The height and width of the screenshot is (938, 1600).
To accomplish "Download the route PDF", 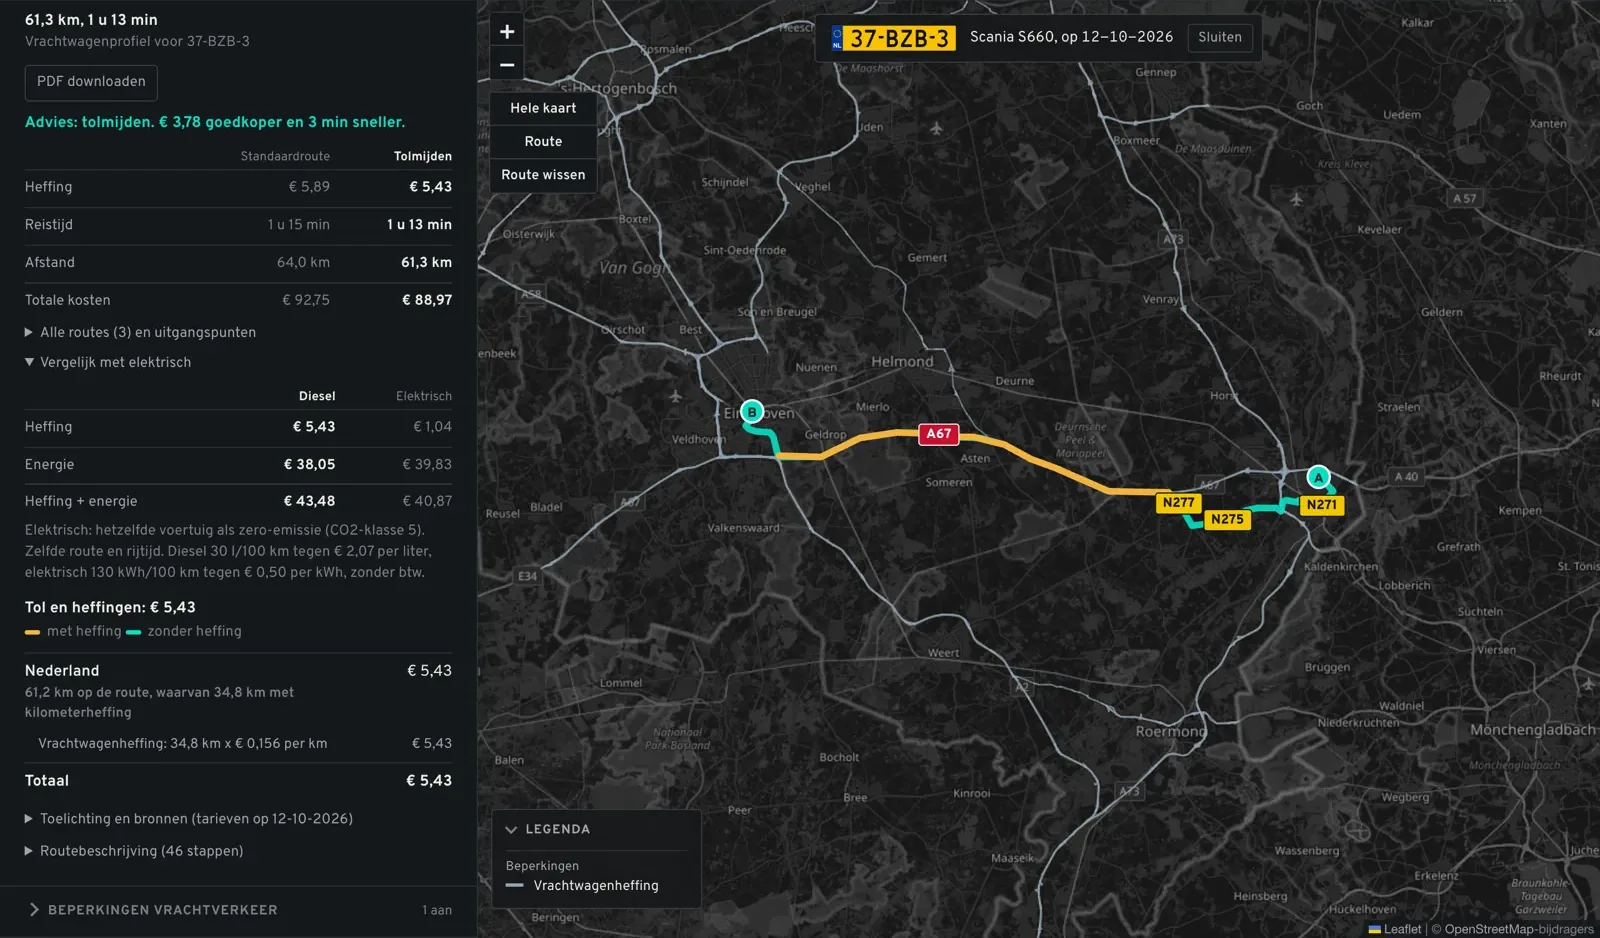I will tap(91, 82).
